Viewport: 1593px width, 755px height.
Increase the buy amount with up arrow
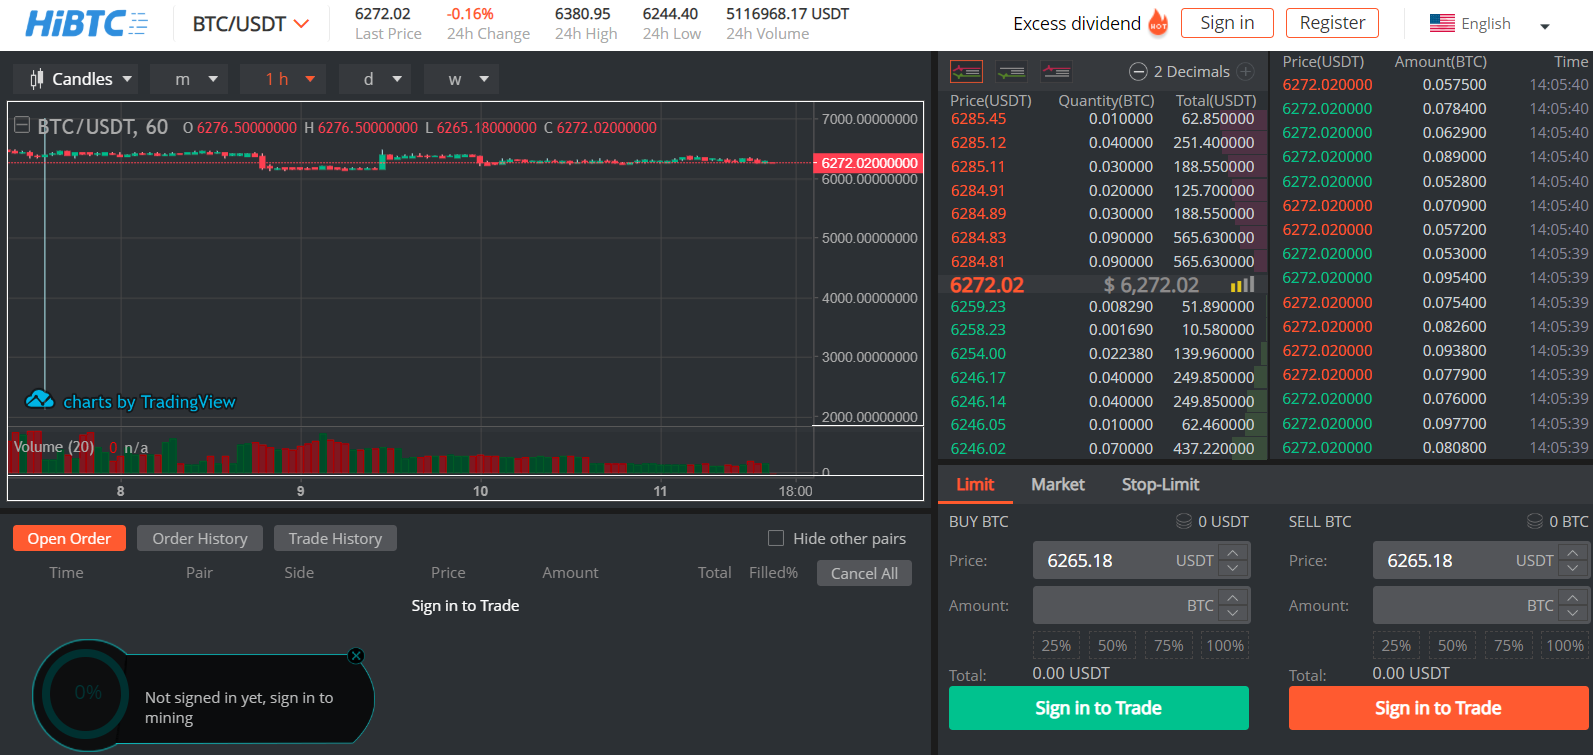point(1234,598)
